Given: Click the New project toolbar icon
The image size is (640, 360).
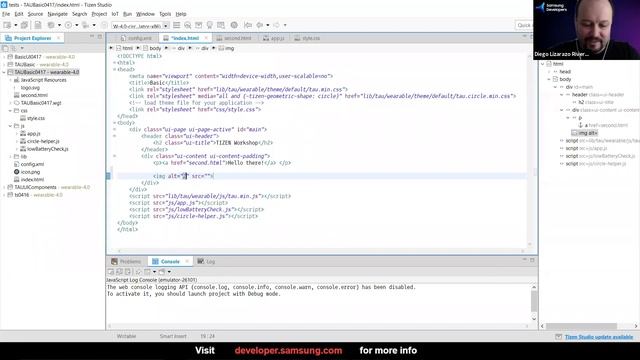Looking at the screenshot, I should (7, 25).
